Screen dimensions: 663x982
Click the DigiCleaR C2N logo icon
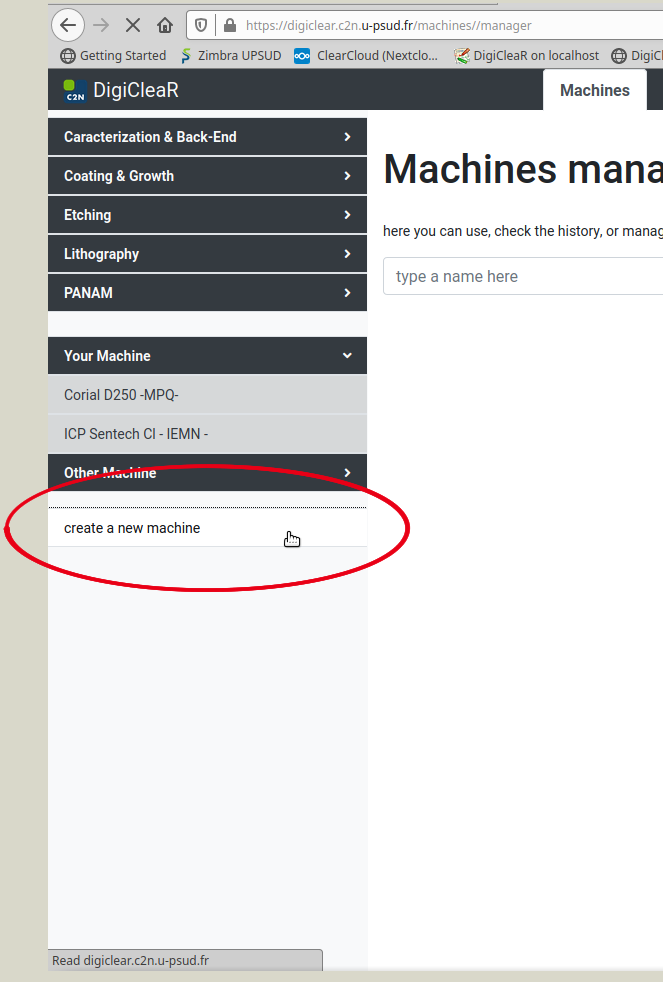75,90
